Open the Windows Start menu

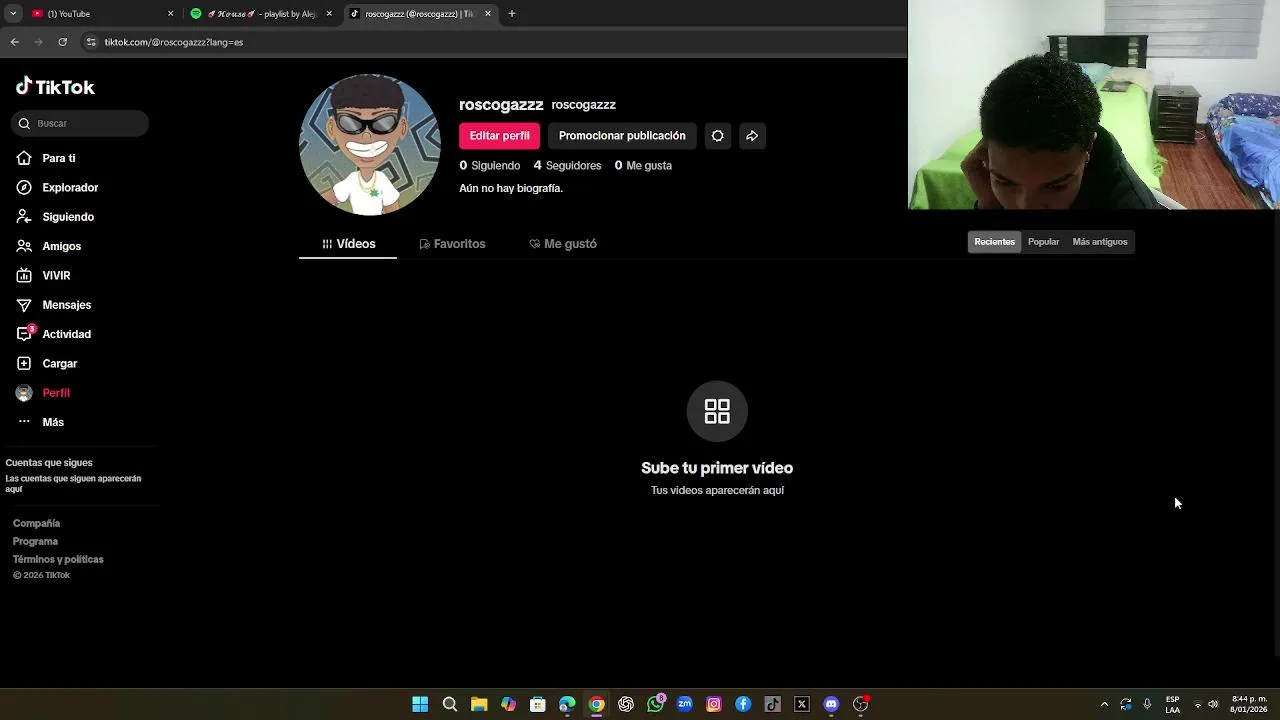point(420,704)
